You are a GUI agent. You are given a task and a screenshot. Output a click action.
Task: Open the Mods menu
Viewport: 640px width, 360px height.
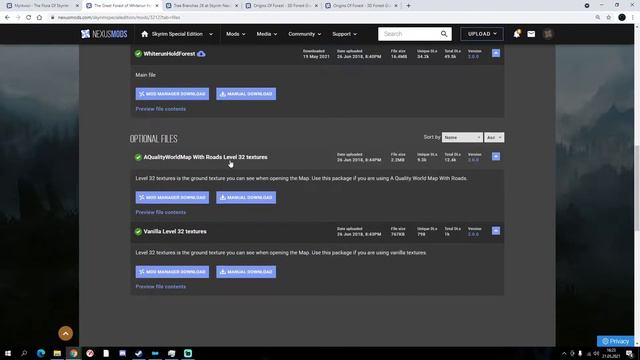click(x=236, y=34)
